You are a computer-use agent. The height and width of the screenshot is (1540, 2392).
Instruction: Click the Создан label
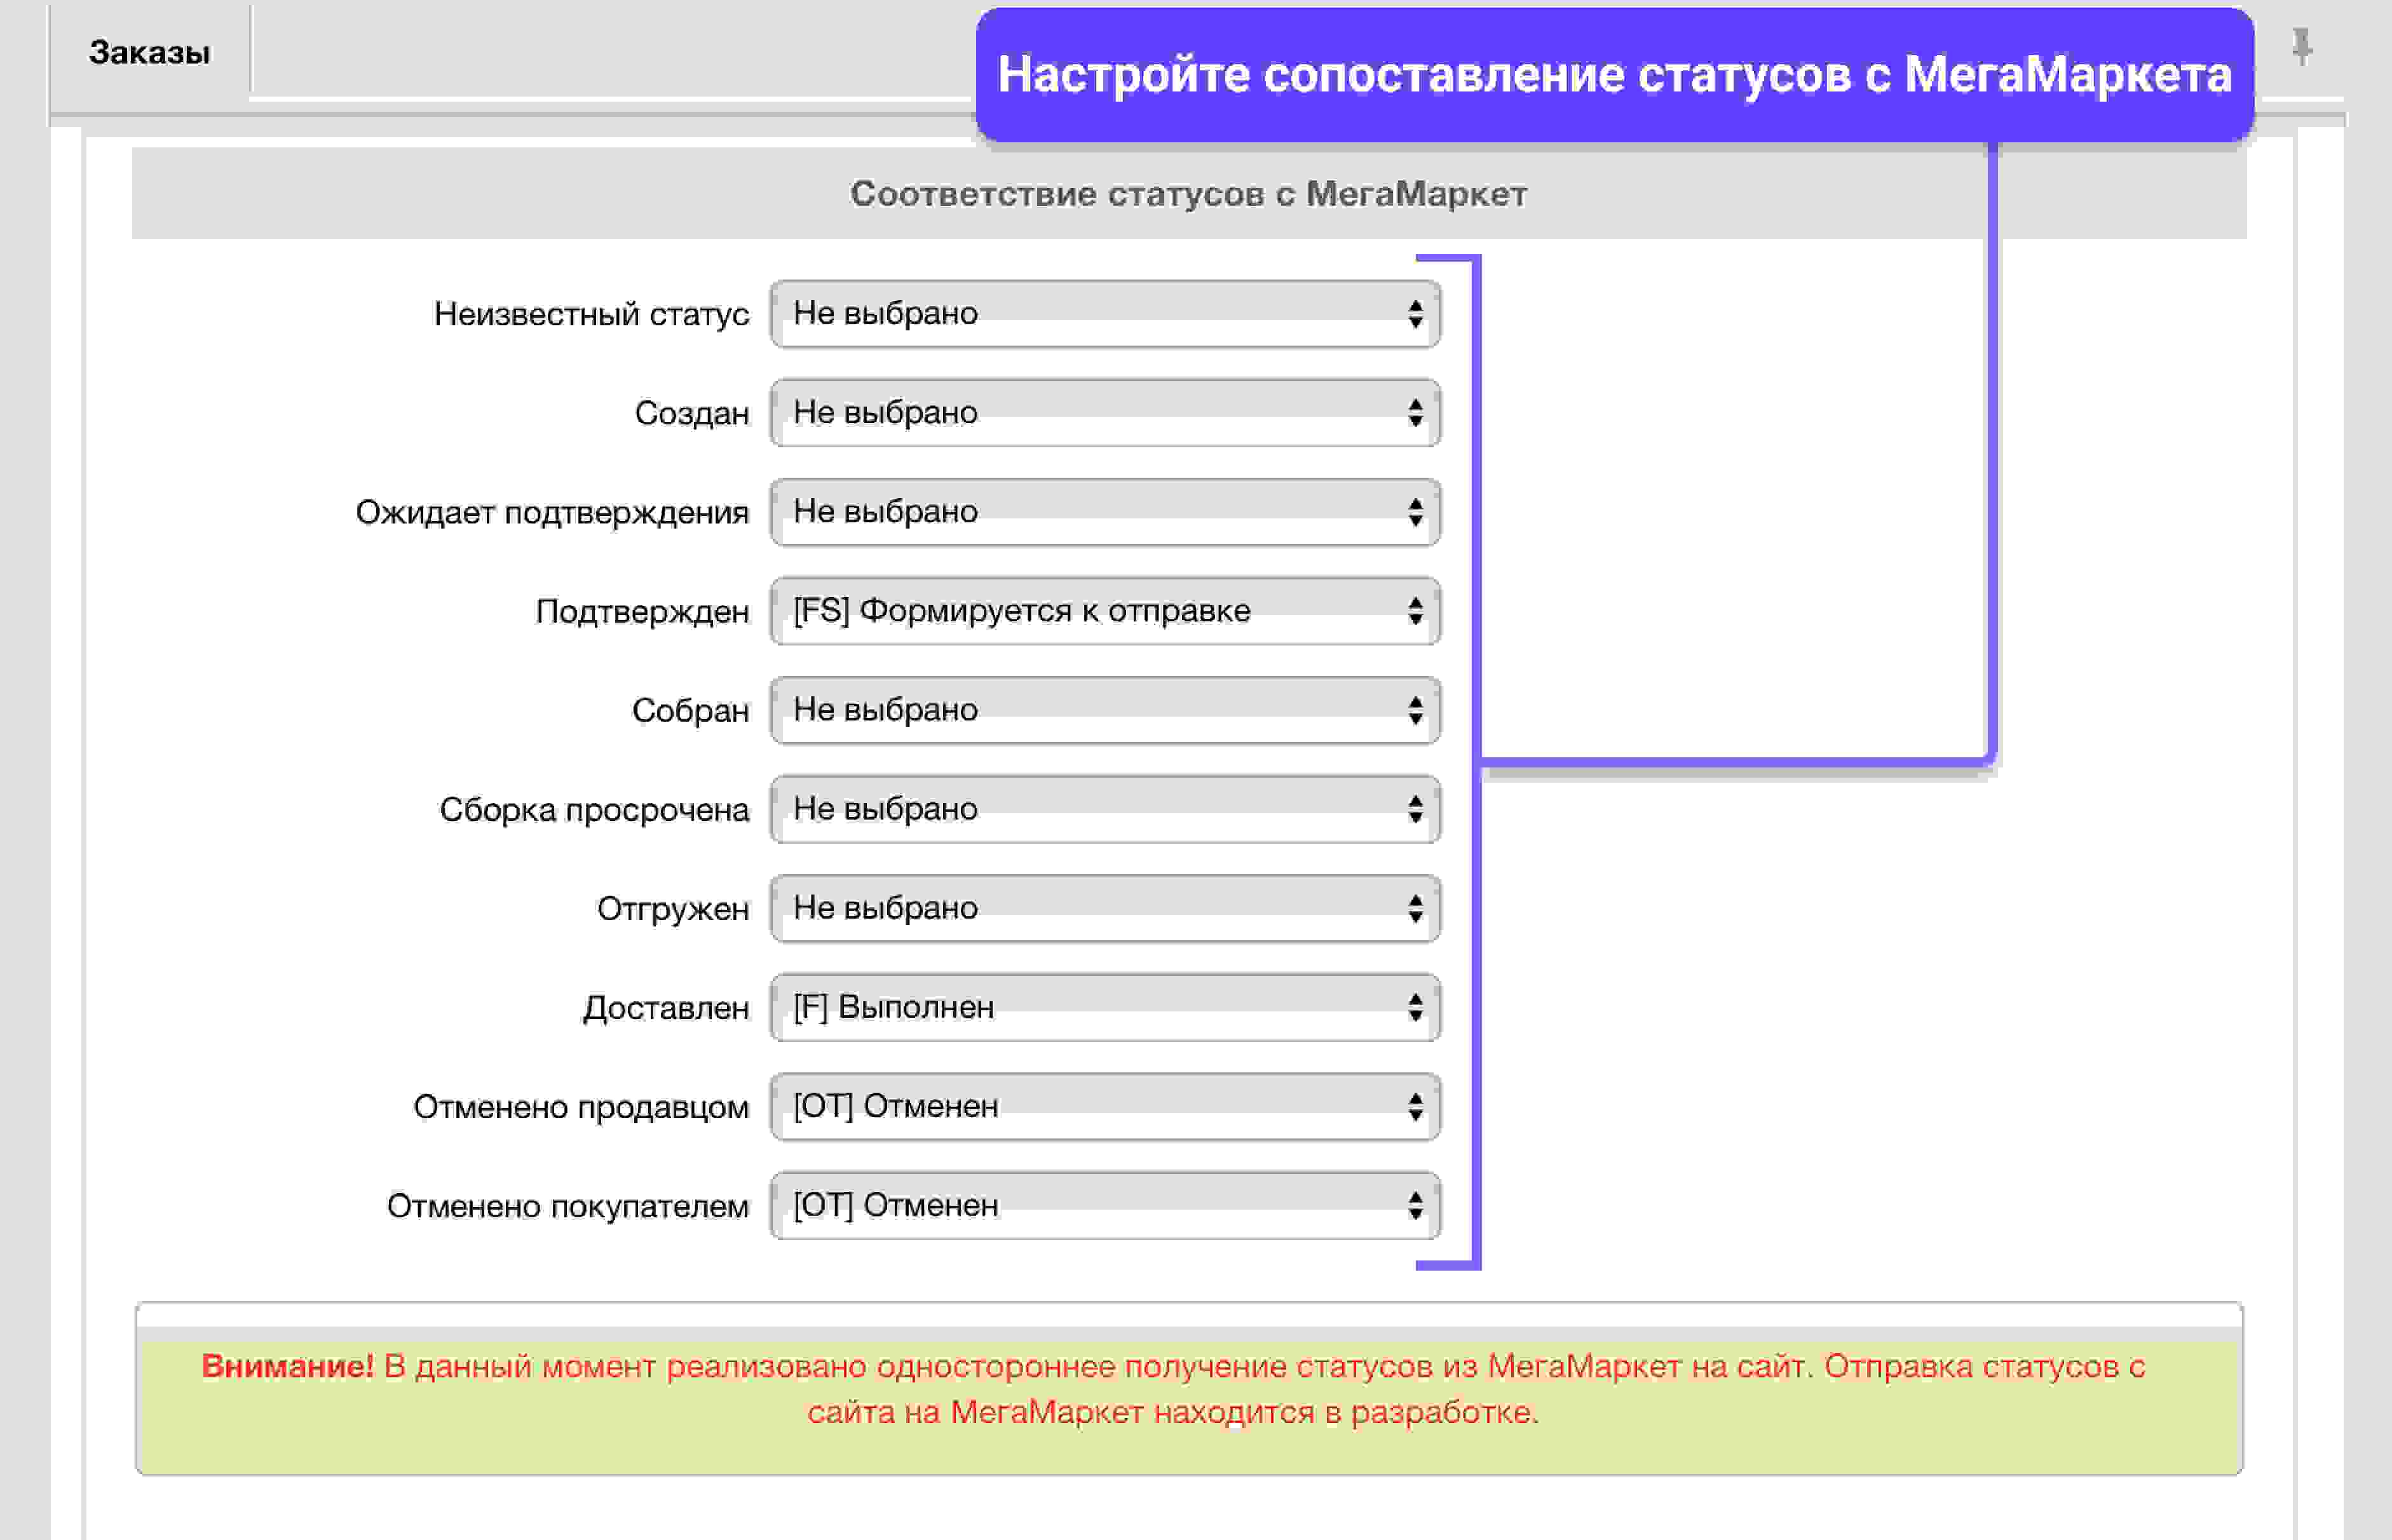[692, 413]
